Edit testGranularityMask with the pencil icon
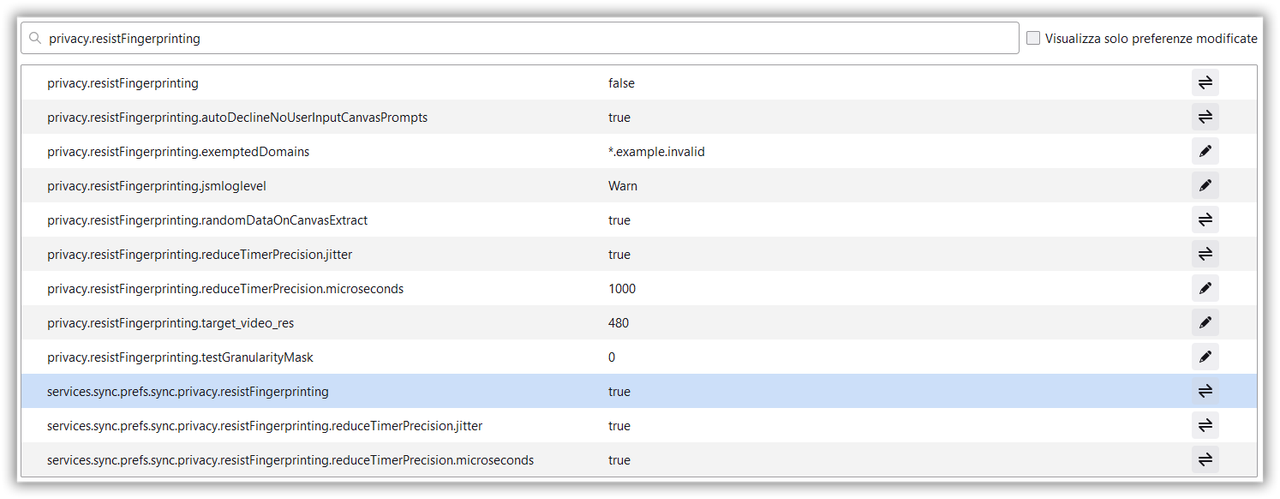This screenshot has height=499, width=1280. [1205, 357]
